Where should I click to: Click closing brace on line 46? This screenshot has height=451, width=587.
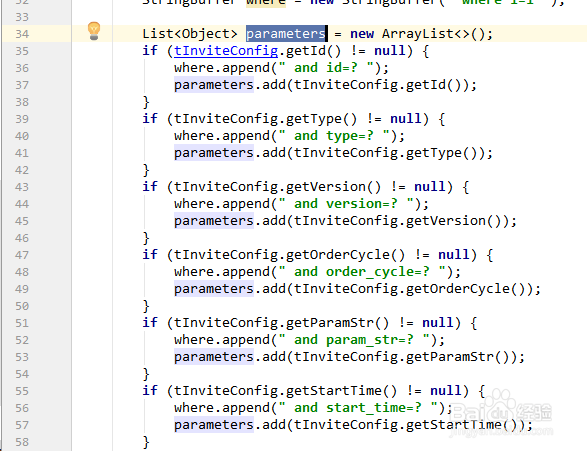point(146,238)
